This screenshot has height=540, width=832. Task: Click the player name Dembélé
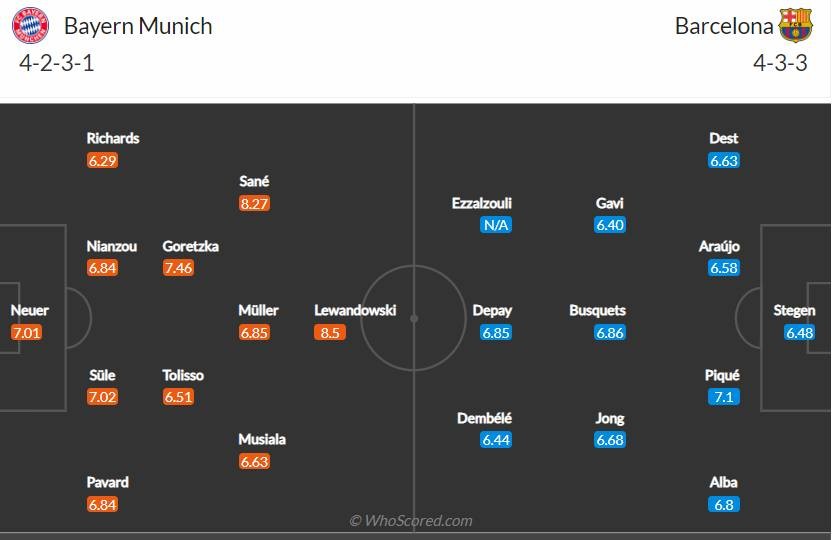coord(484,418)
